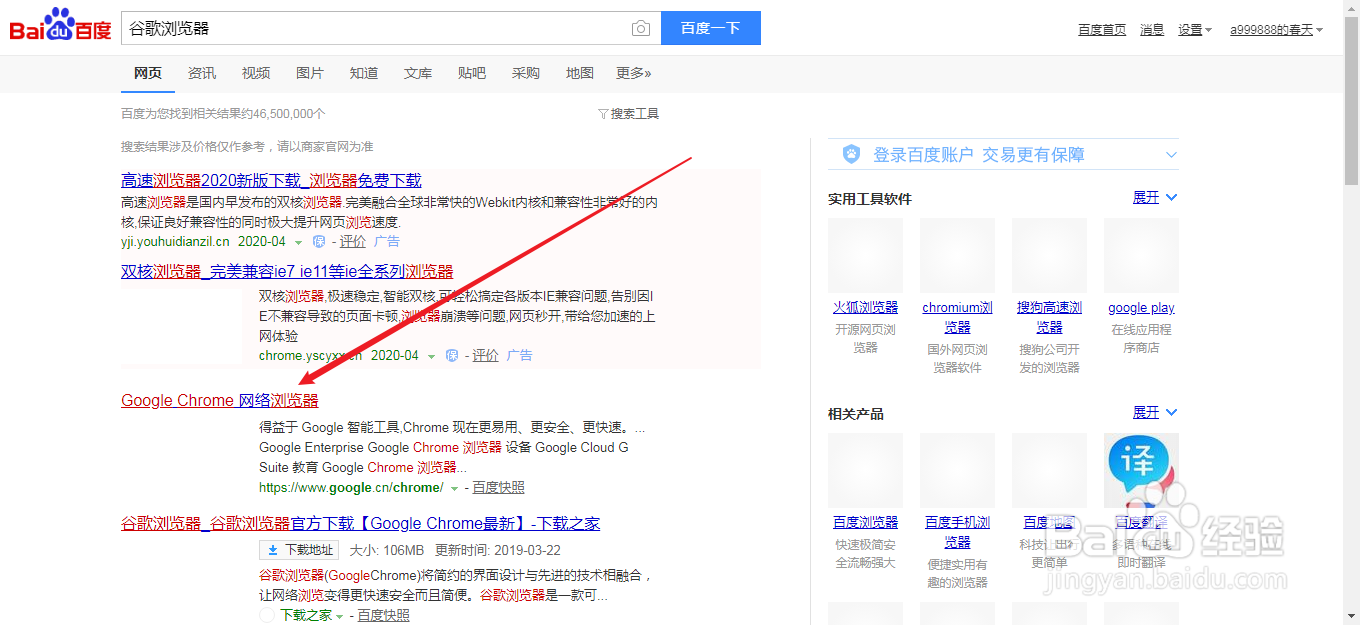
Task: Click the 登录百度账户 交易更有保障 banner text
Action: [979, 155]
